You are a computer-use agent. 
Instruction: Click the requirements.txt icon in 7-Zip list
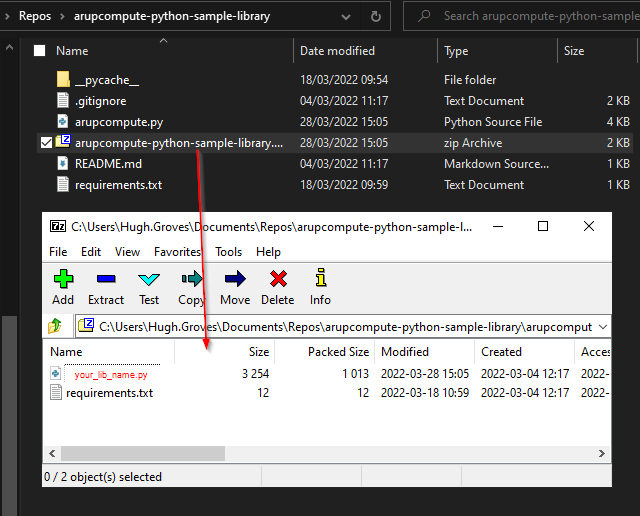coord(56,392)
